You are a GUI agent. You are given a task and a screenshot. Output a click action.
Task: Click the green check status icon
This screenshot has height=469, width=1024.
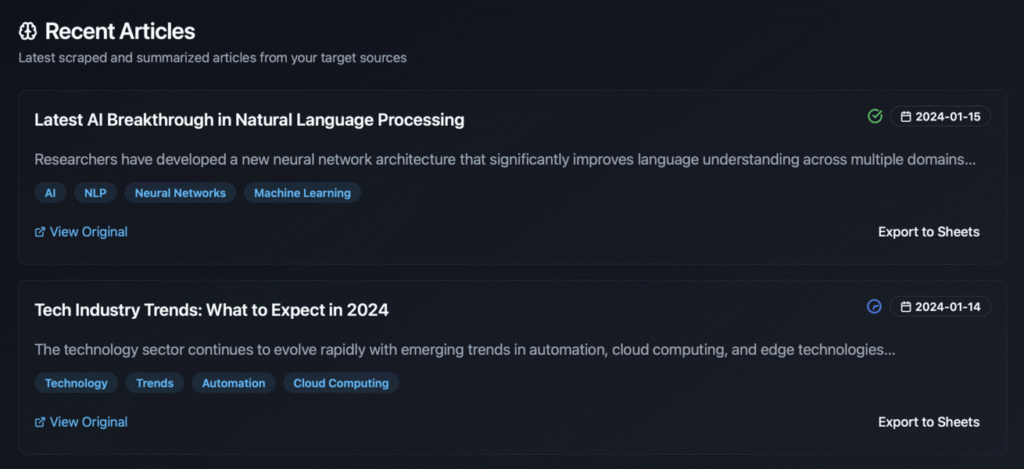(x=874, y=116)
